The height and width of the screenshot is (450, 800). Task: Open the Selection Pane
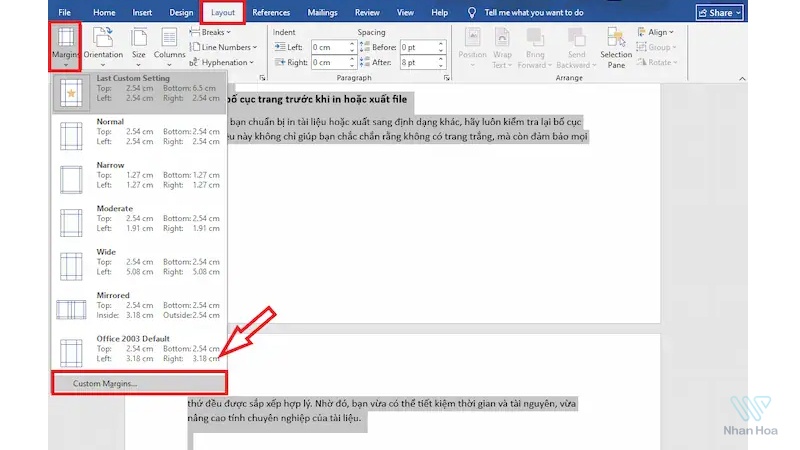(616, 47)
